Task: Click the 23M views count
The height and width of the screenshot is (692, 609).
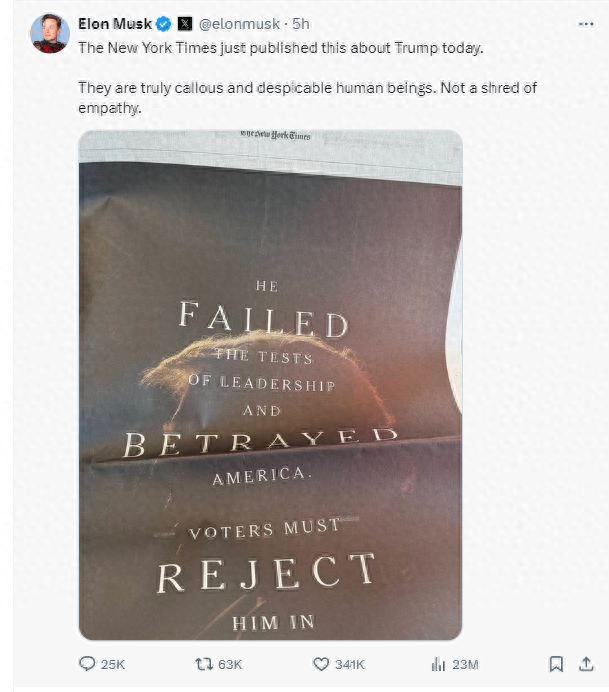Action: (465, 664)
